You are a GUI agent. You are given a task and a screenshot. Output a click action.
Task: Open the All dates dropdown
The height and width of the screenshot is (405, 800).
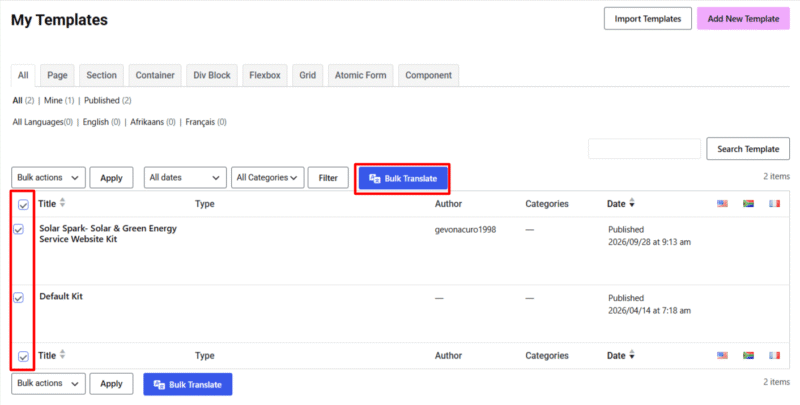[185, 178]
